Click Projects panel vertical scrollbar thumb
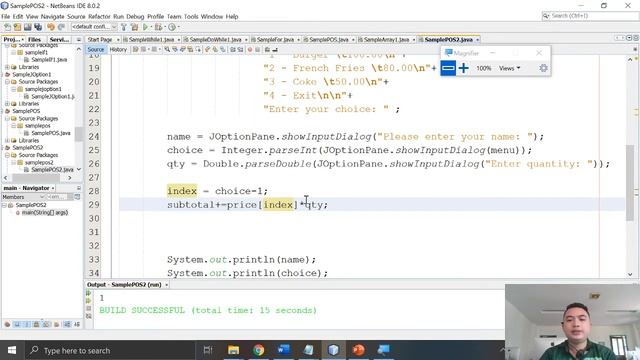Viewport: 640px width, 360px height. click(x=79, y=134)
